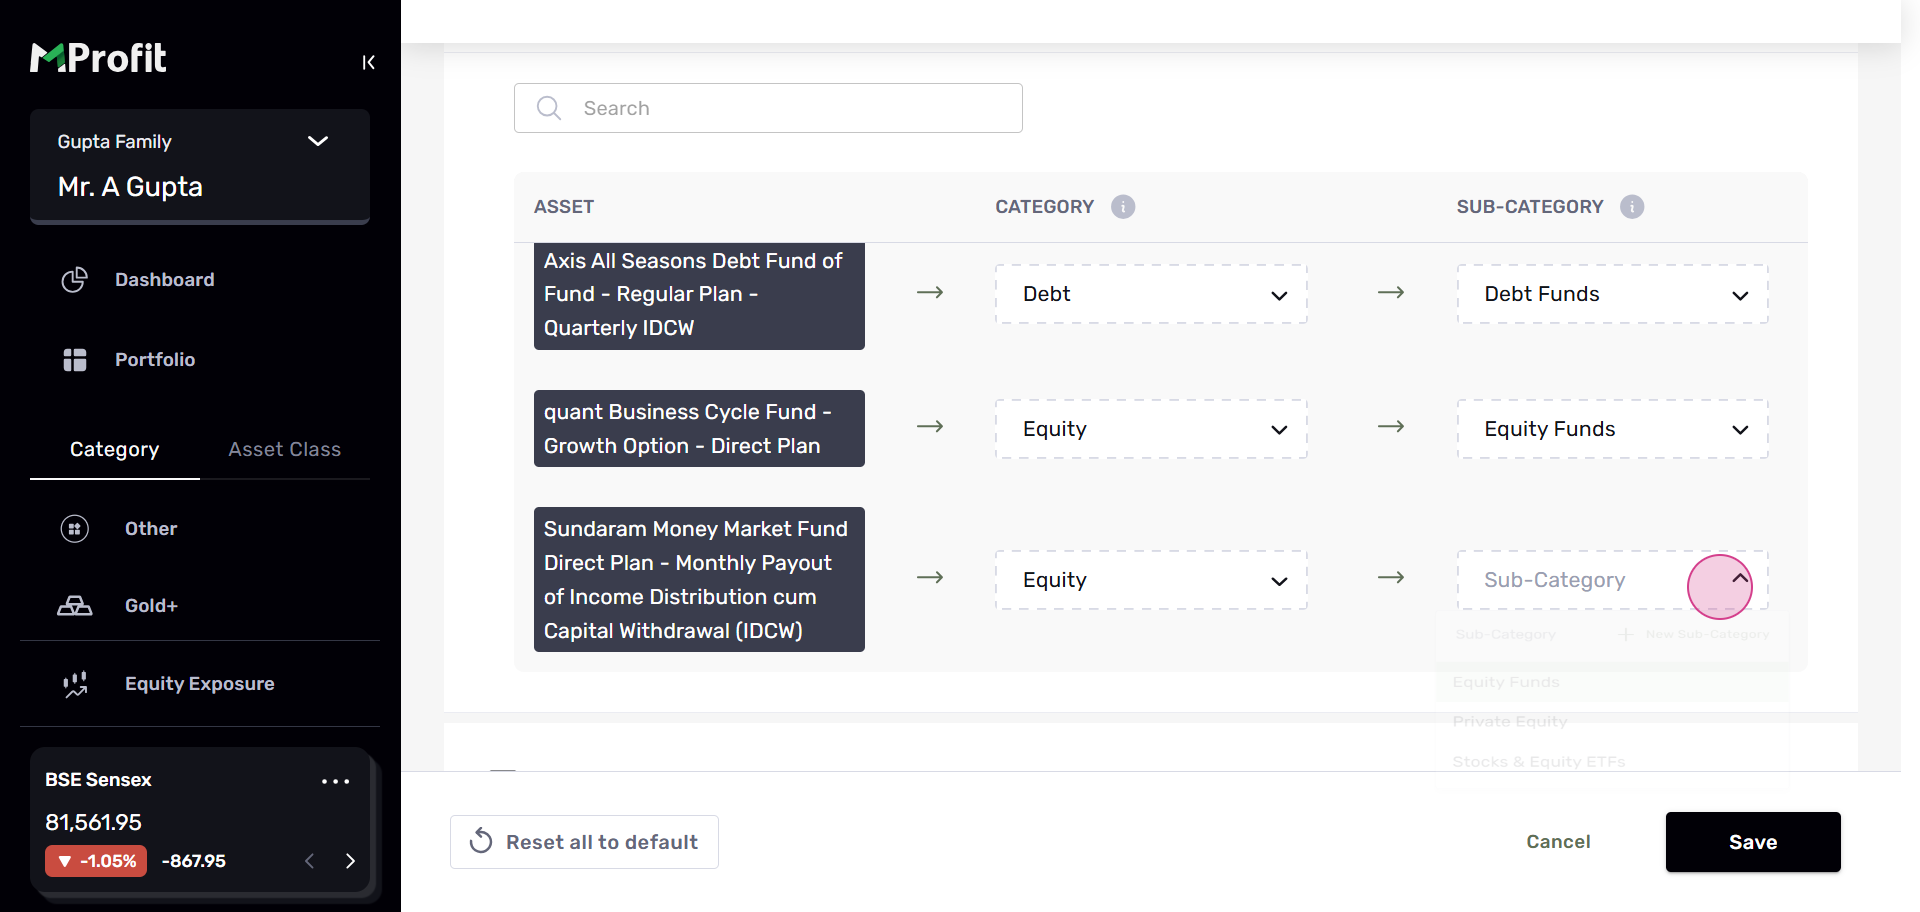1920x912 pixels.
Task: Click the Portfolio grid icon
Action: (x=75, y=360)
